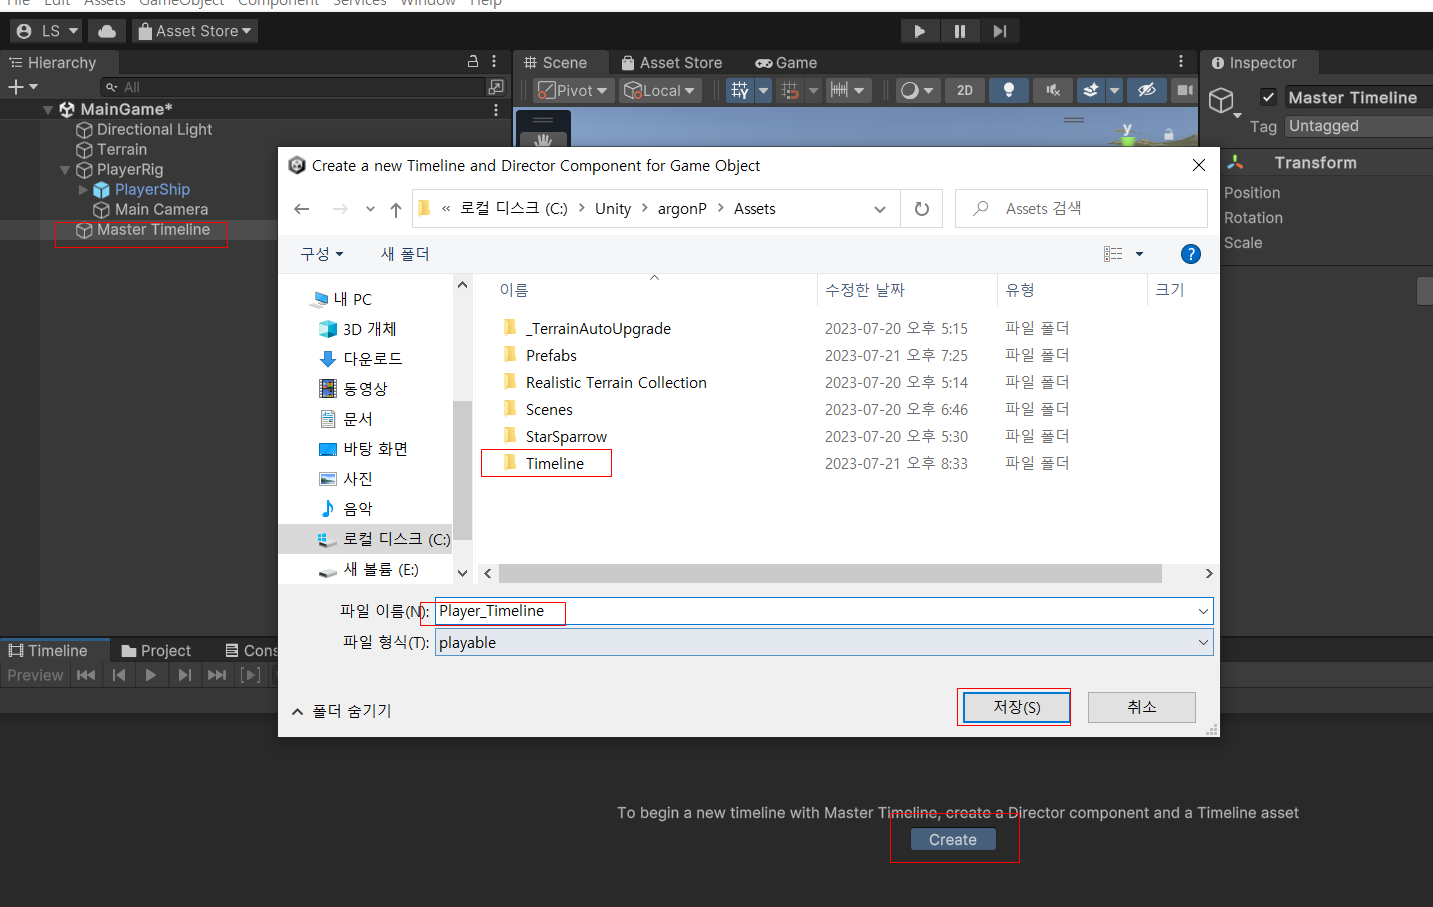Viewport: 1433px width, 907px height.
Task: Toggle scene effects icon
Action: 1090,90
